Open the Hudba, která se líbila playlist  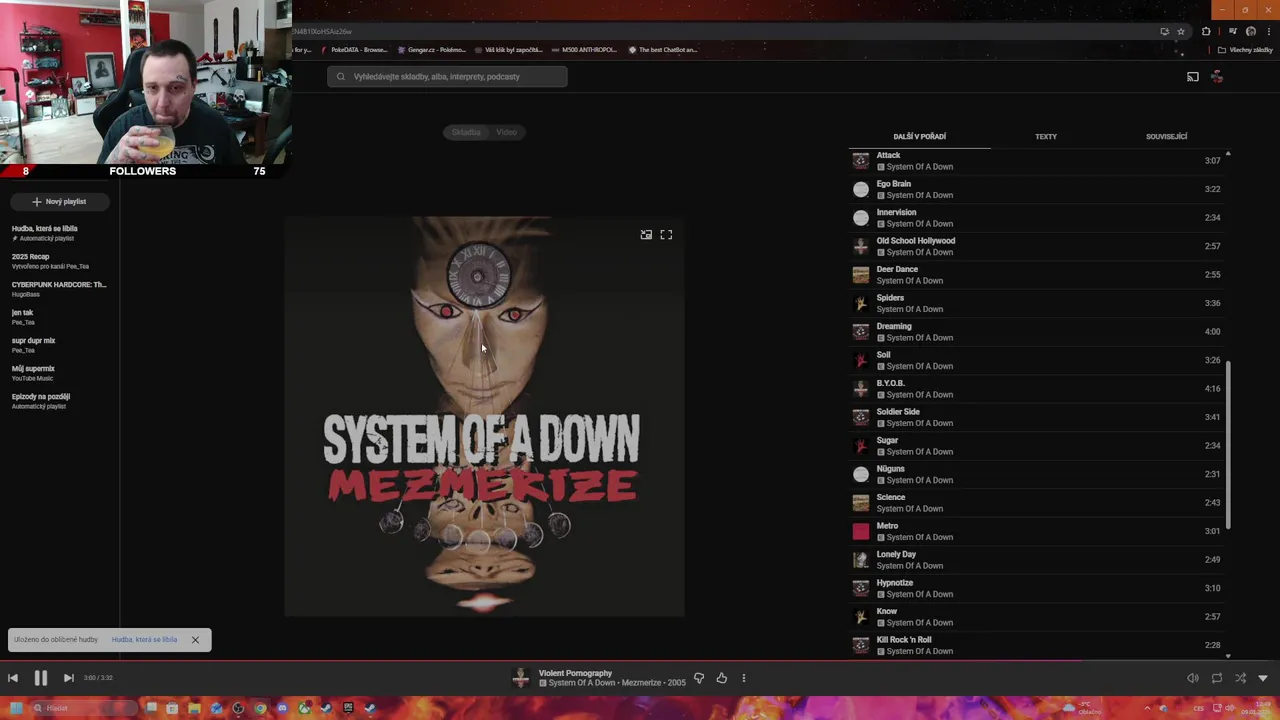59,233
